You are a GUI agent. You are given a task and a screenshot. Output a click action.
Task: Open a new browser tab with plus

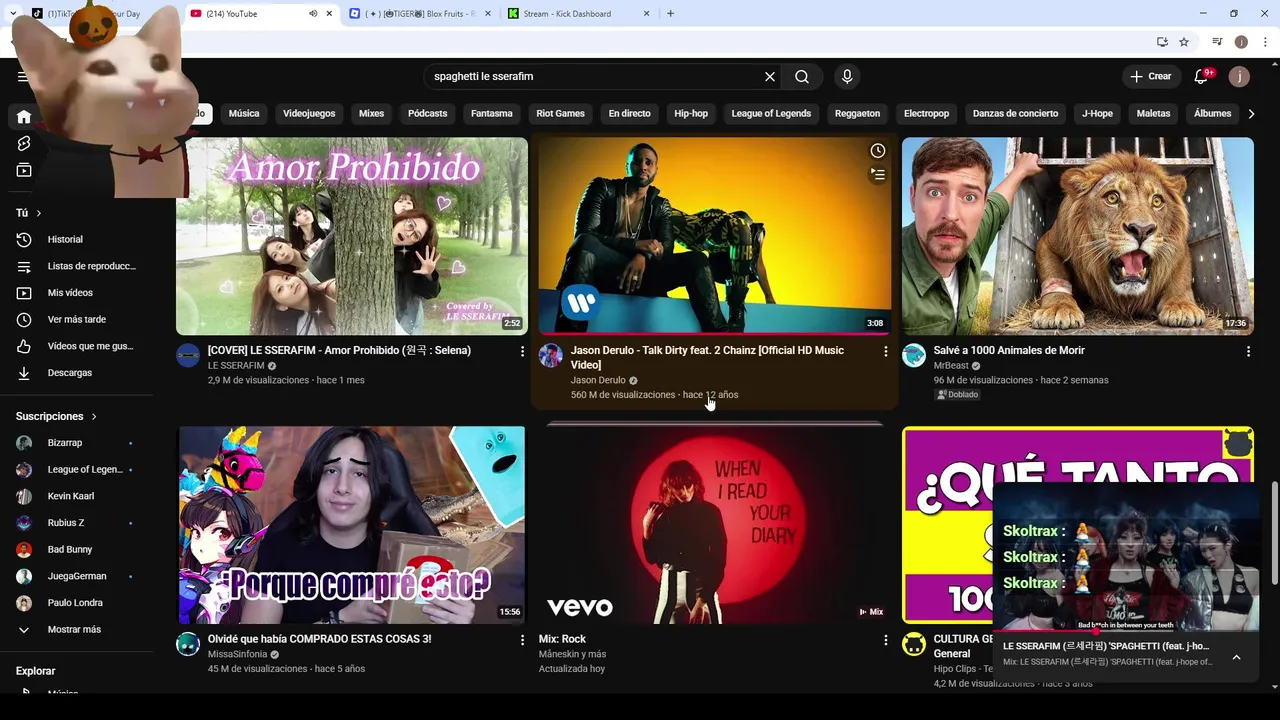670,14
